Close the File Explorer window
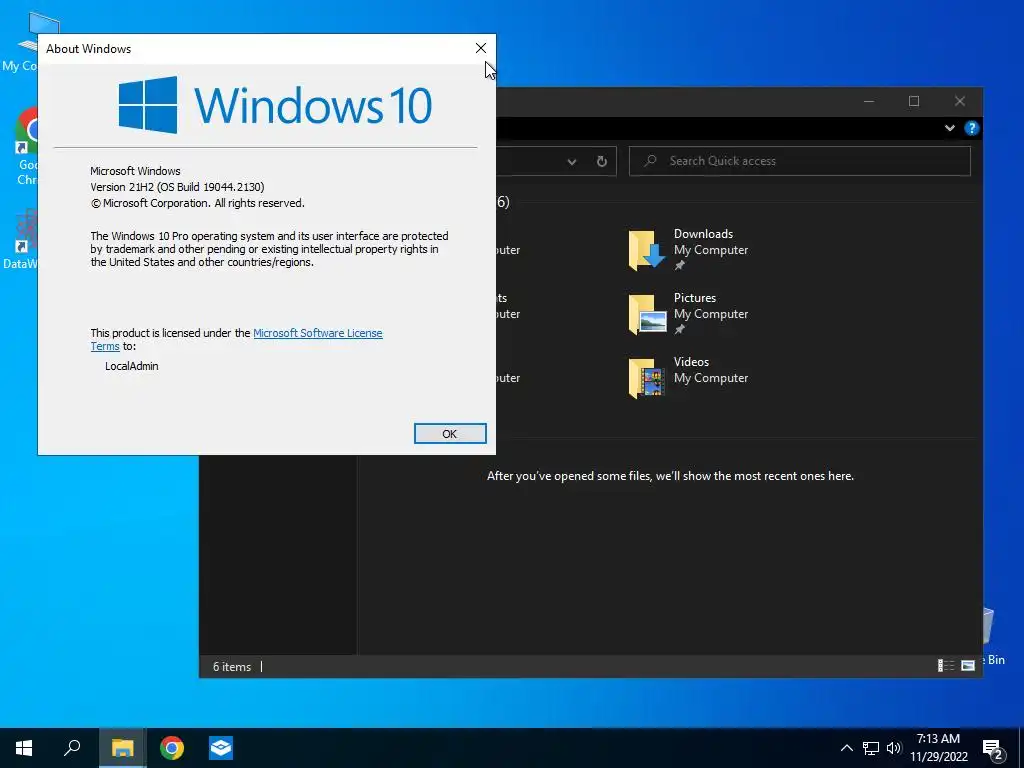Image resolution: width=1024 pixels, height=768 pixels. coord(959,101)
